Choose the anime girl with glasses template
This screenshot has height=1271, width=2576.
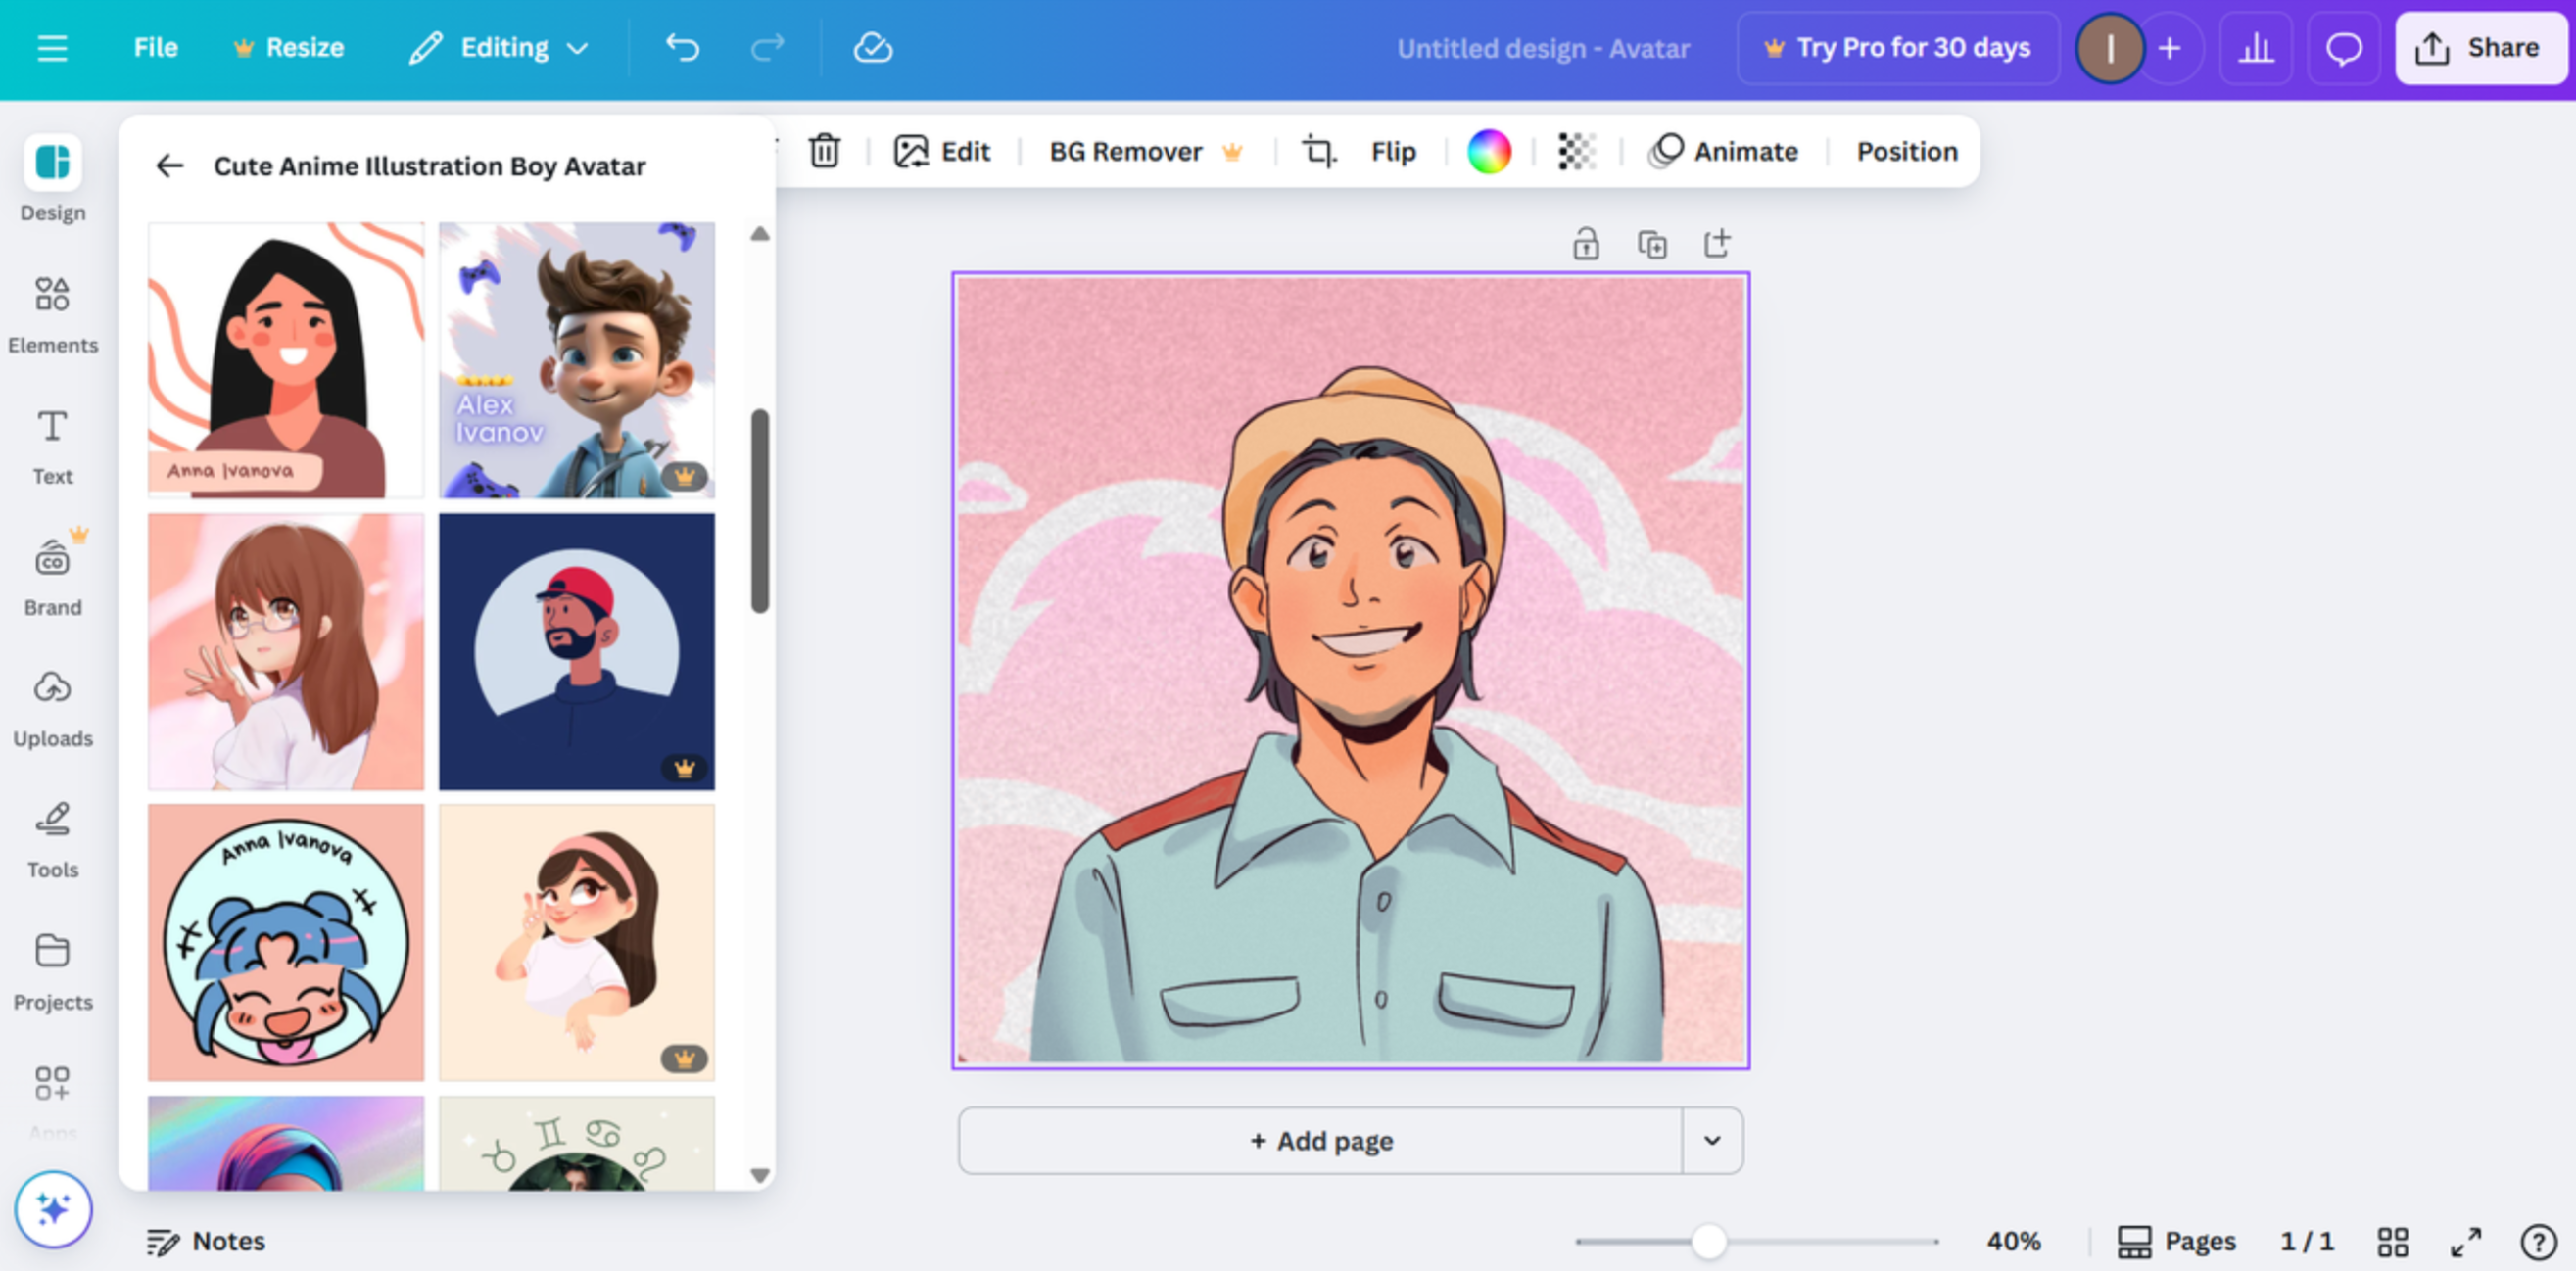[286, 651]
